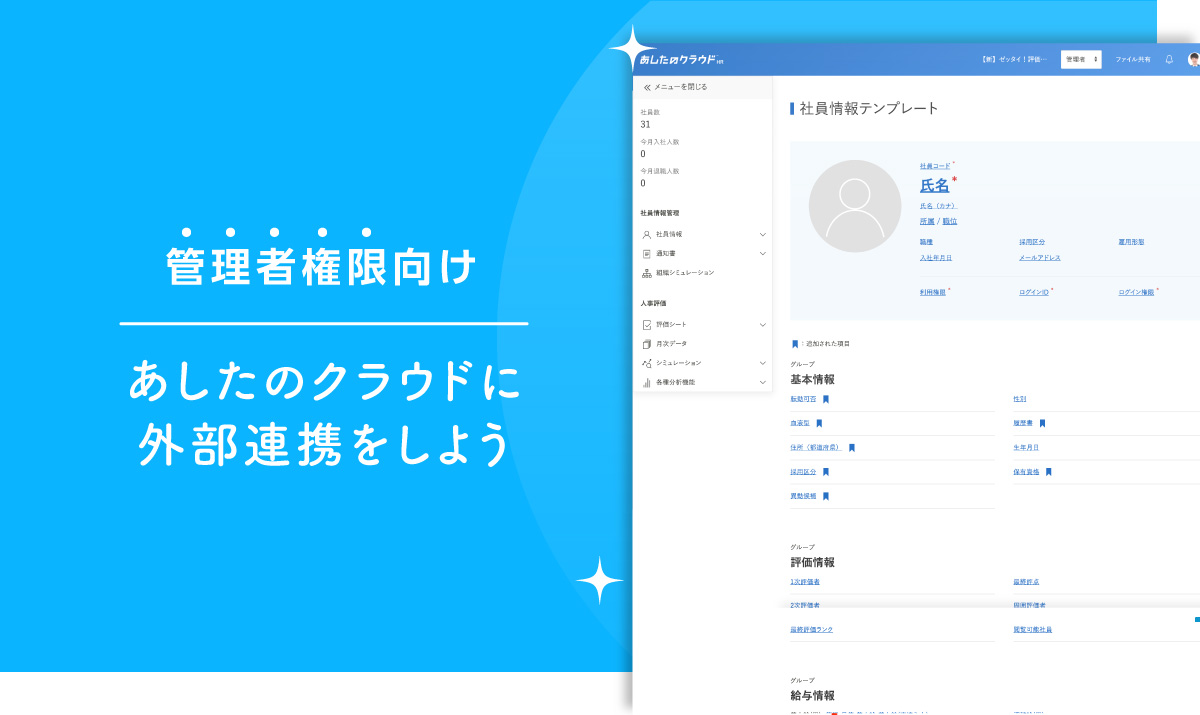
Task: Click the 最終評点 item link
Action: [x=1026, y=582]
